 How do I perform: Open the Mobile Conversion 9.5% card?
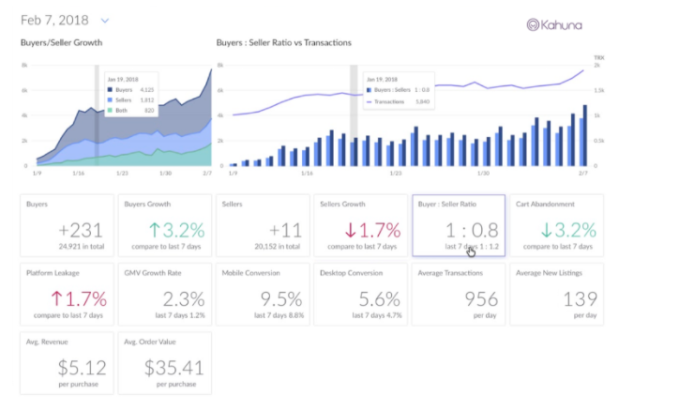click(263, 294)
